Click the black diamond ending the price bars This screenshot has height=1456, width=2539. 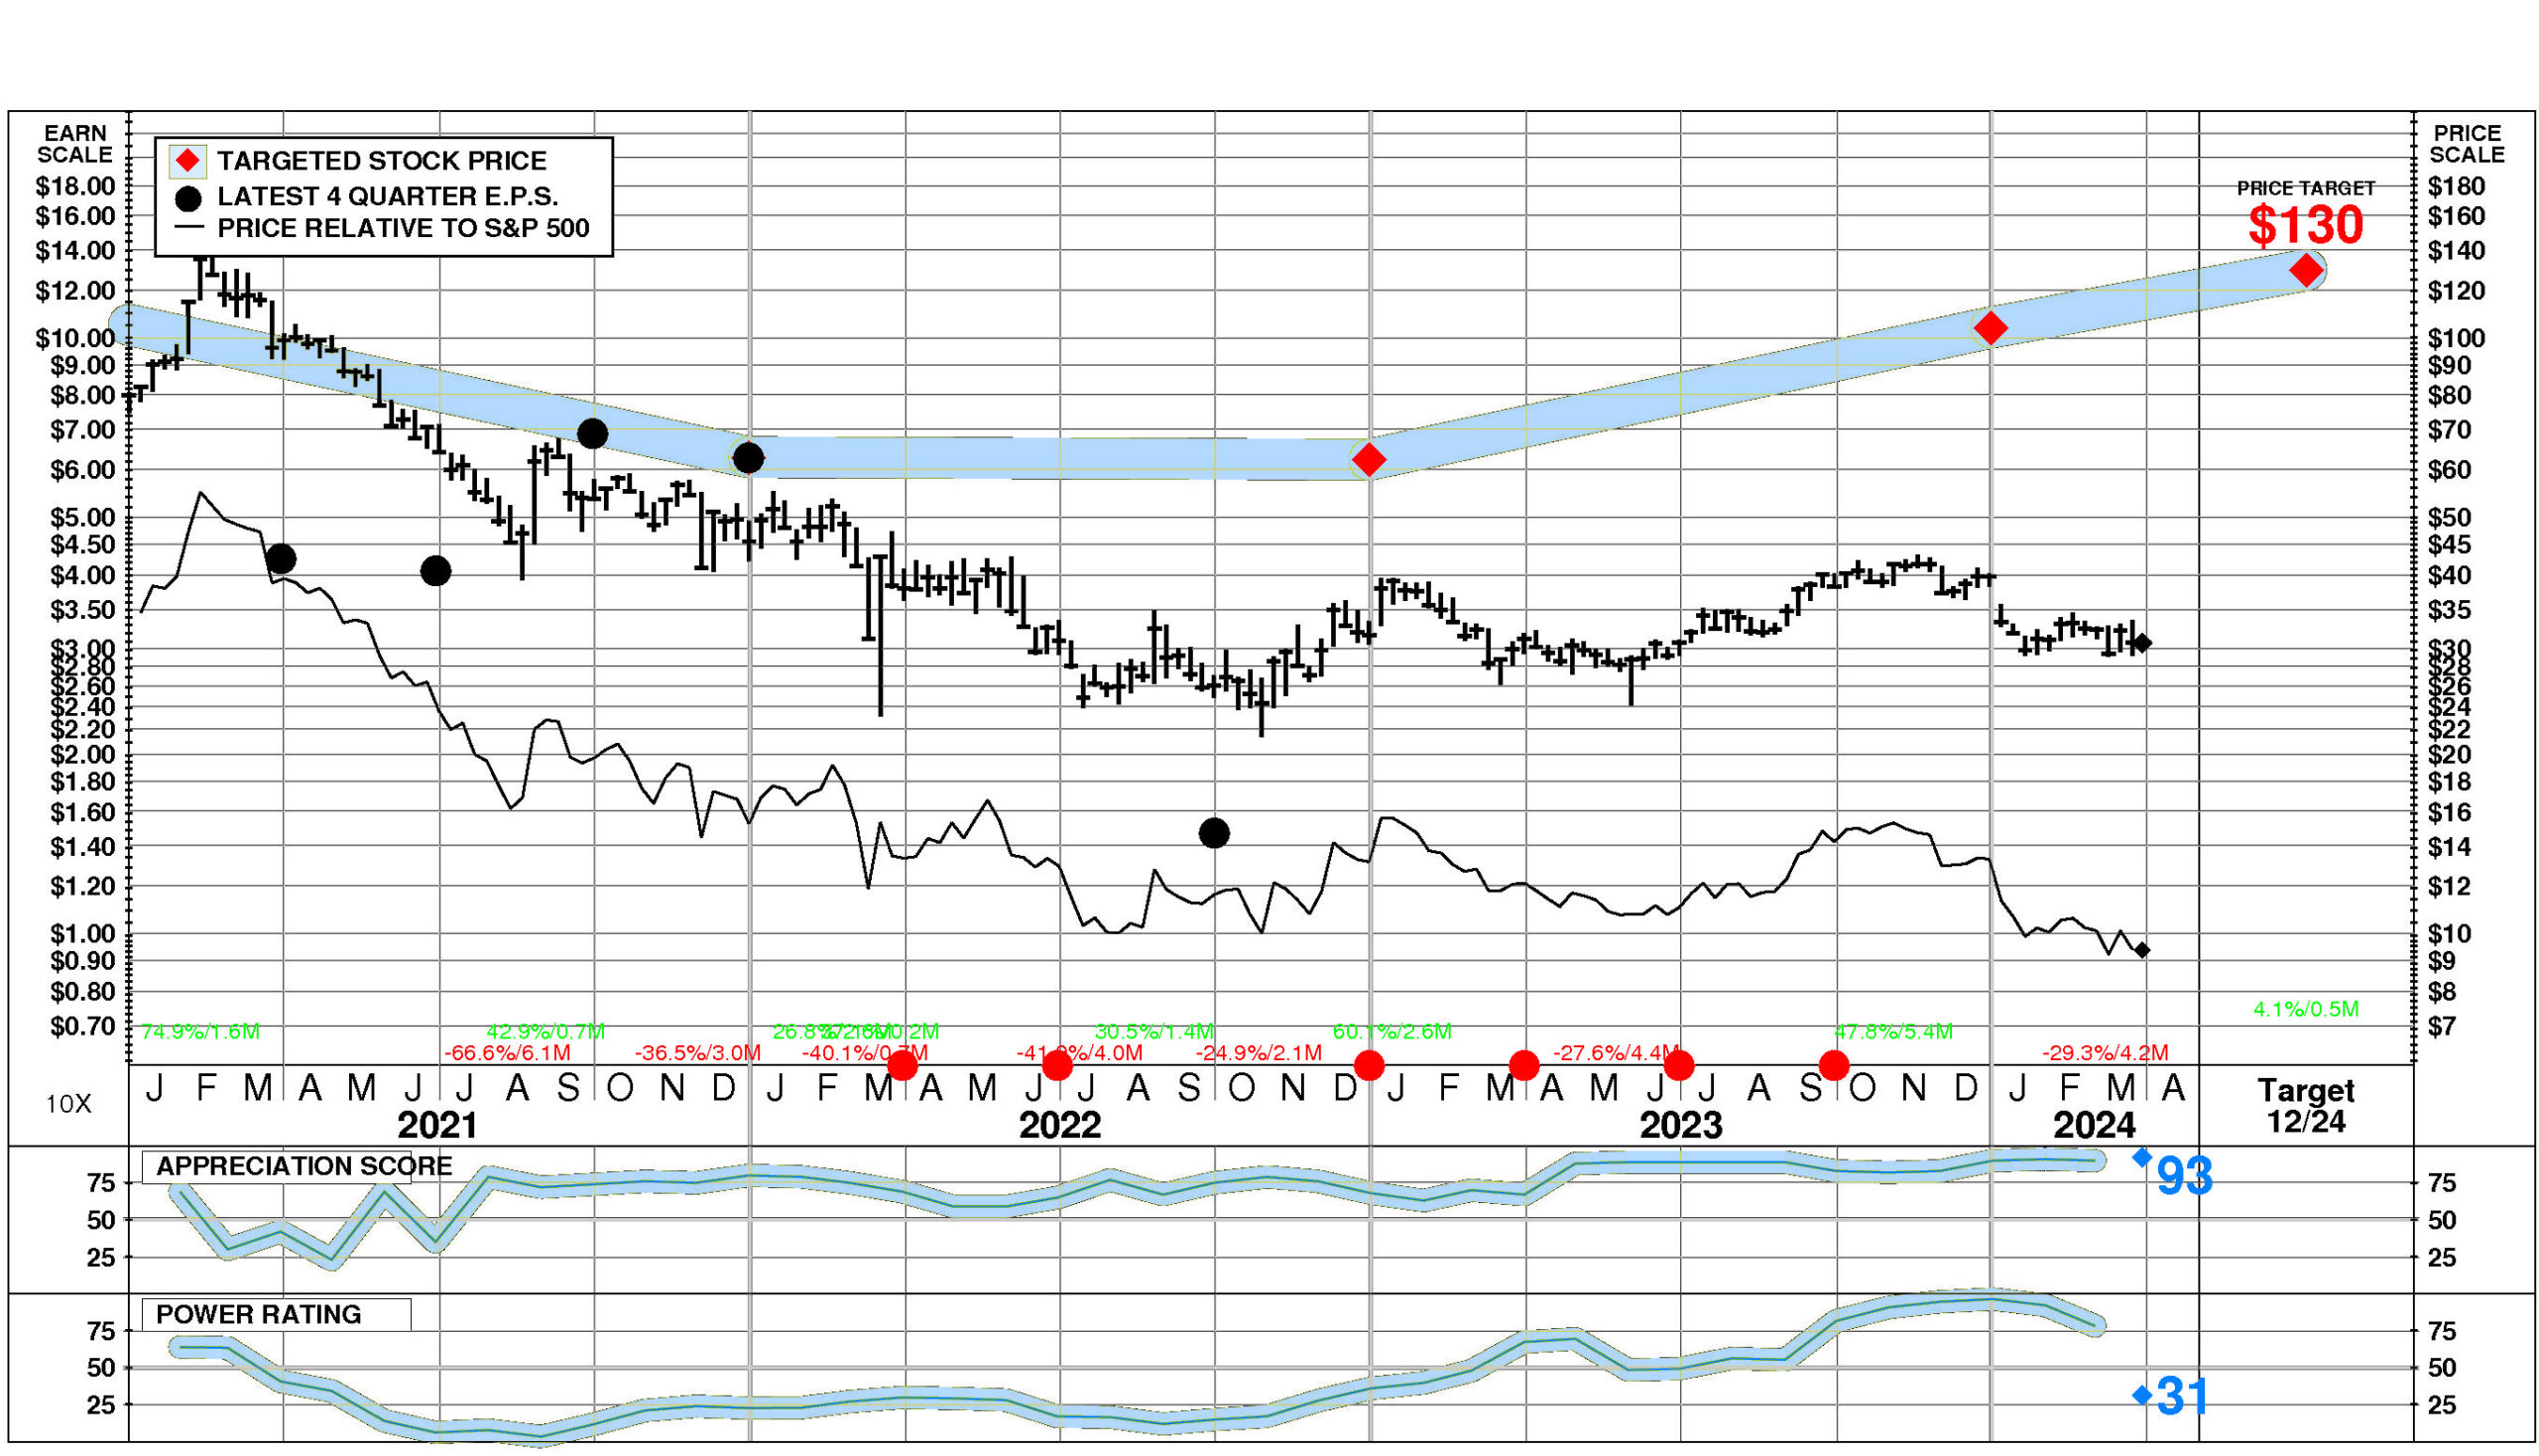[x=2142, y=643]
